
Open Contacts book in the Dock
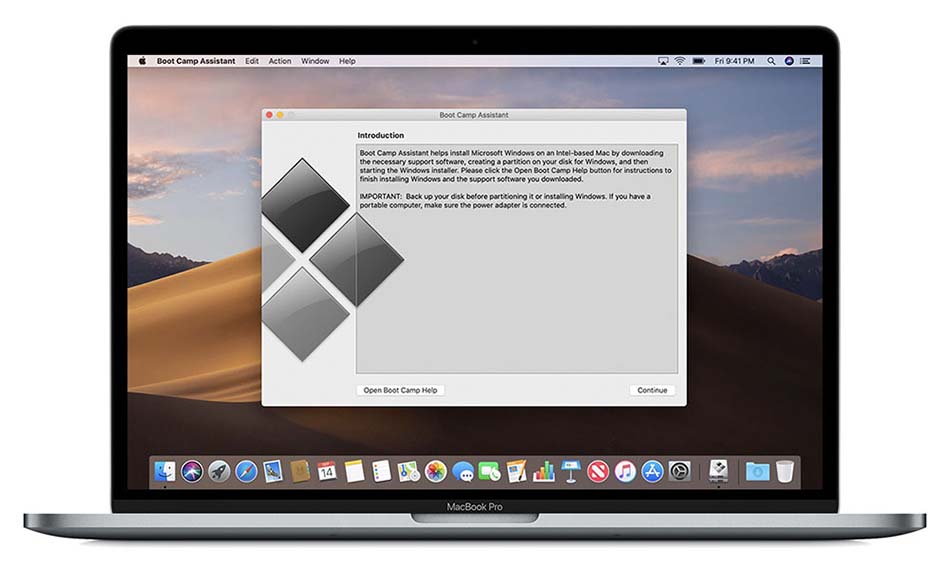(300, 471)
